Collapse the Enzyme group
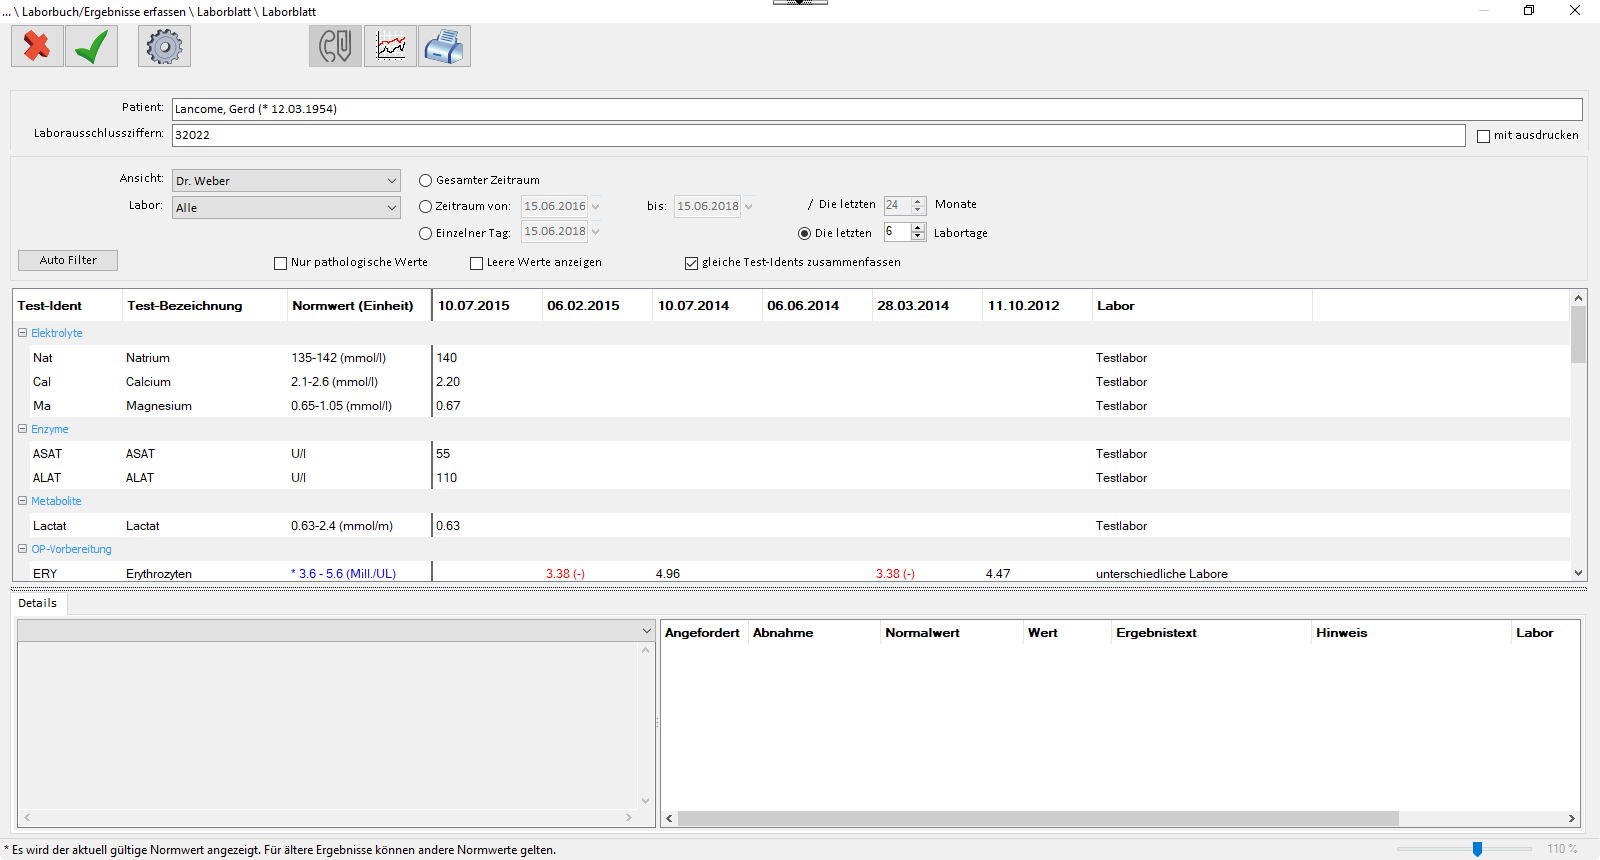 [x=23, y=429]
